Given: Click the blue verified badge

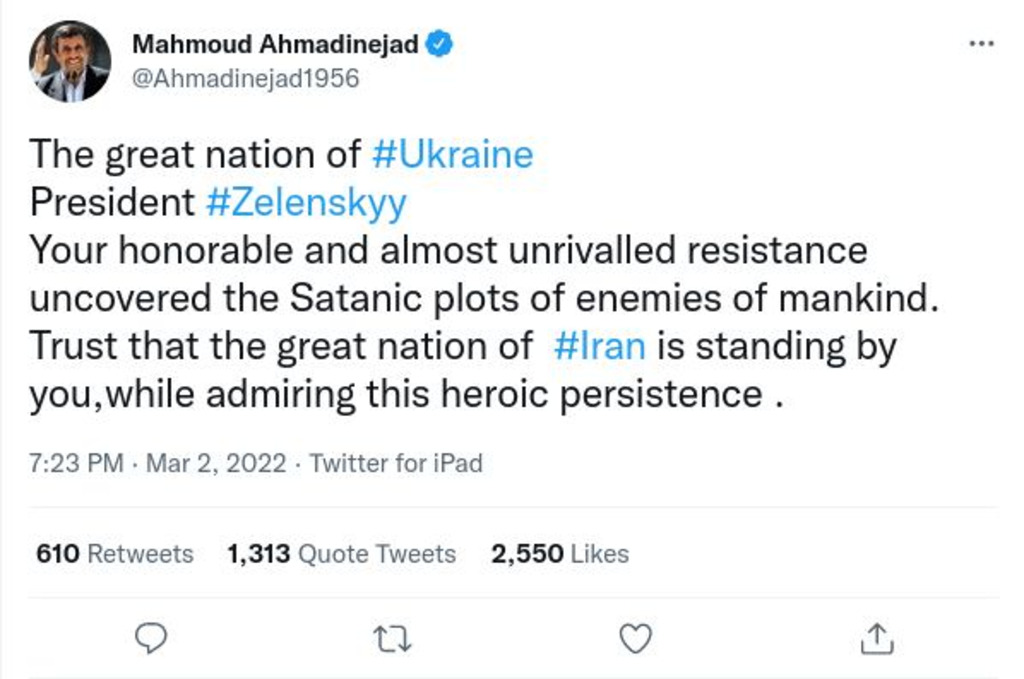Looking at the screenshot, I should tap(441, 44).
